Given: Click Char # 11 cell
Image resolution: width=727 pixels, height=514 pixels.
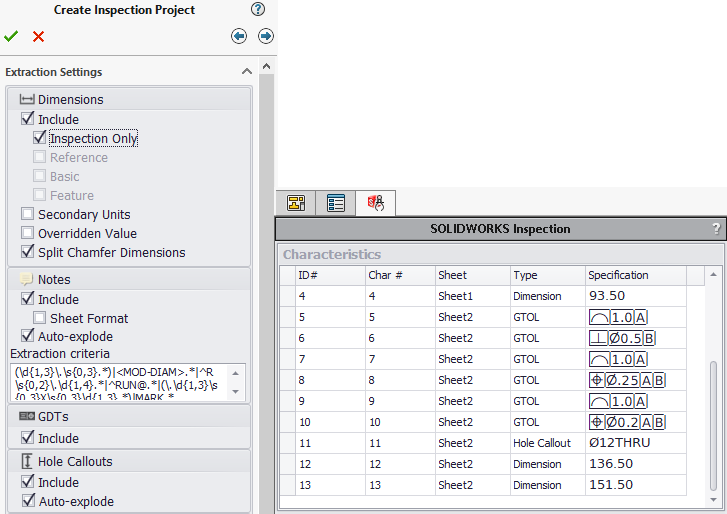Looking at the screenshot, I should point(400,443).
